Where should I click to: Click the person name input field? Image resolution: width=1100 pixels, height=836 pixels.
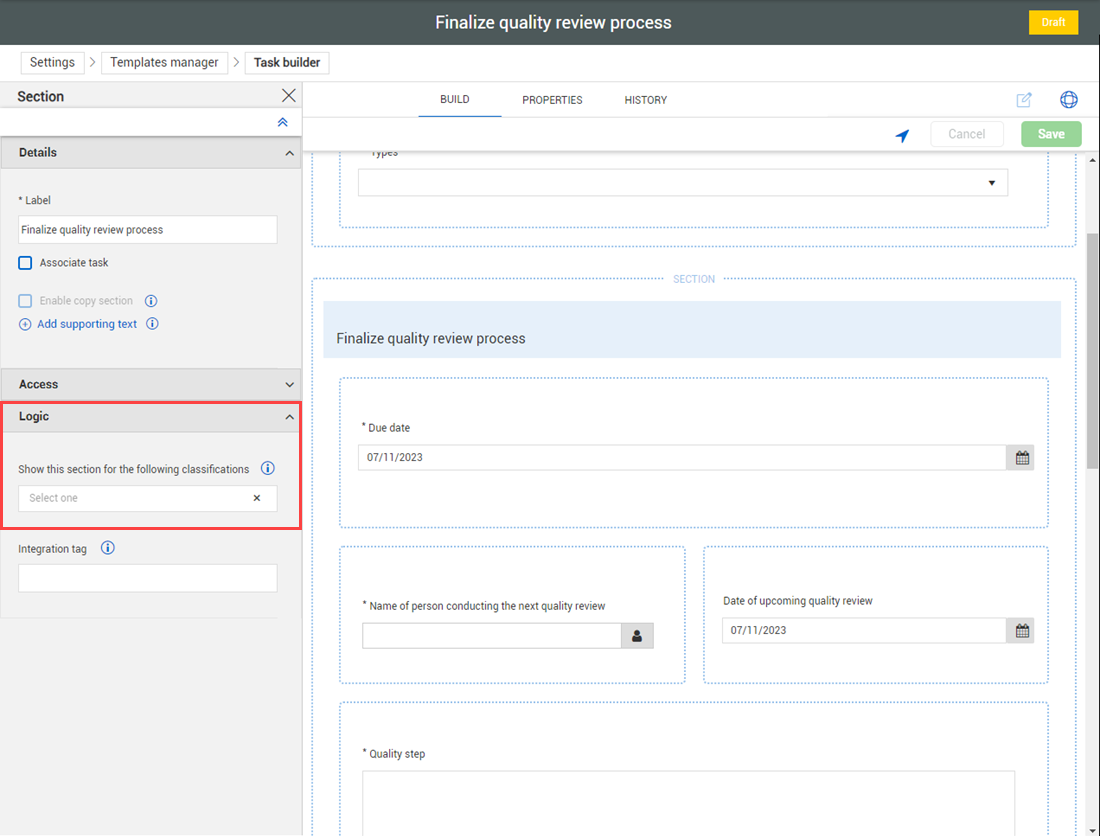click(492, 635)
